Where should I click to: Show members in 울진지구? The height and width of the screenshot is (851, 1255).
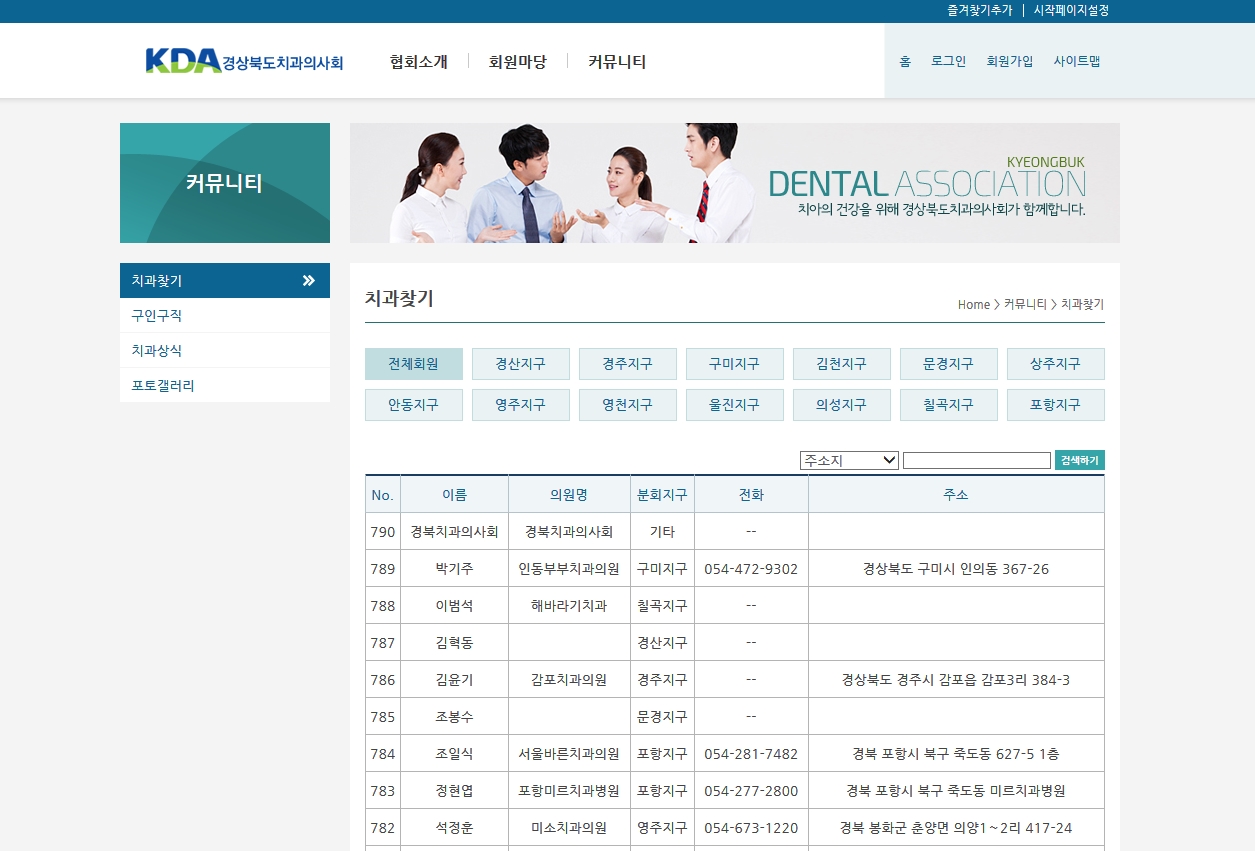tap(735, 405)
